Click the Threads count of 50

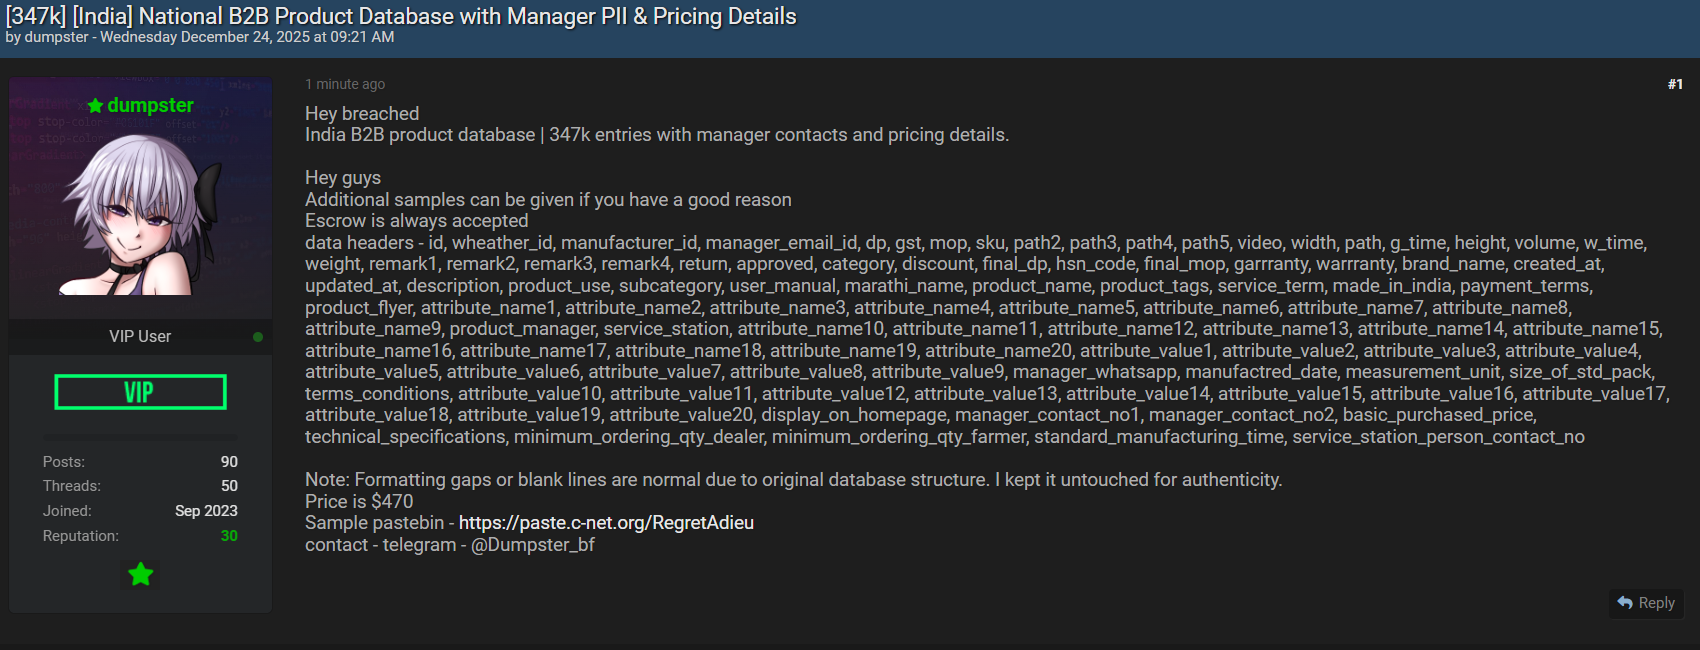(x=229, y=486)
